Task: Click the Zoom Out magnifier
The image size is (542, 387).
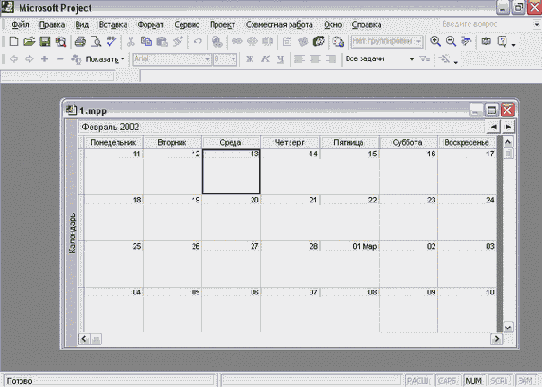Action: (x=451, y=42)
